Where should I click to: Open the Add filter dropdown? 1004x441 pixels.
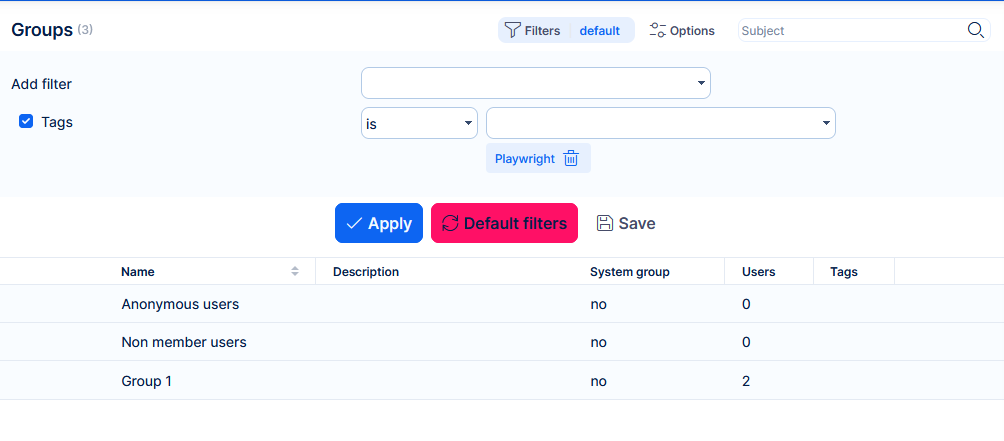[x=535, y=83]
